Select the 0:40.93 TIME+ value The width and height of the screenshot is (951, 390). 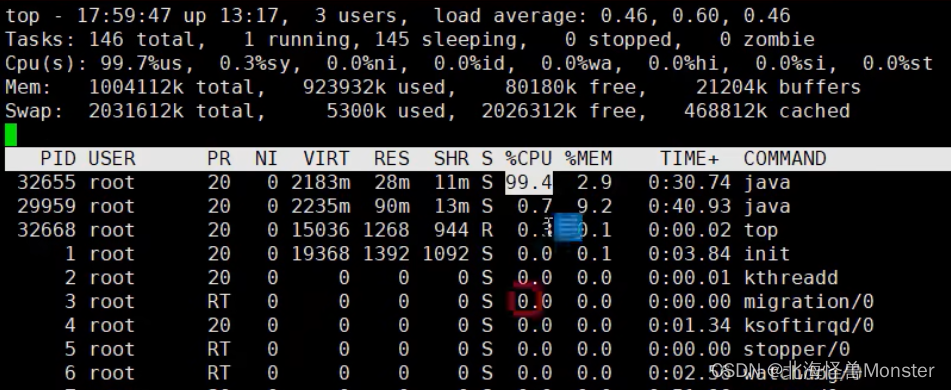pos(690,206)
